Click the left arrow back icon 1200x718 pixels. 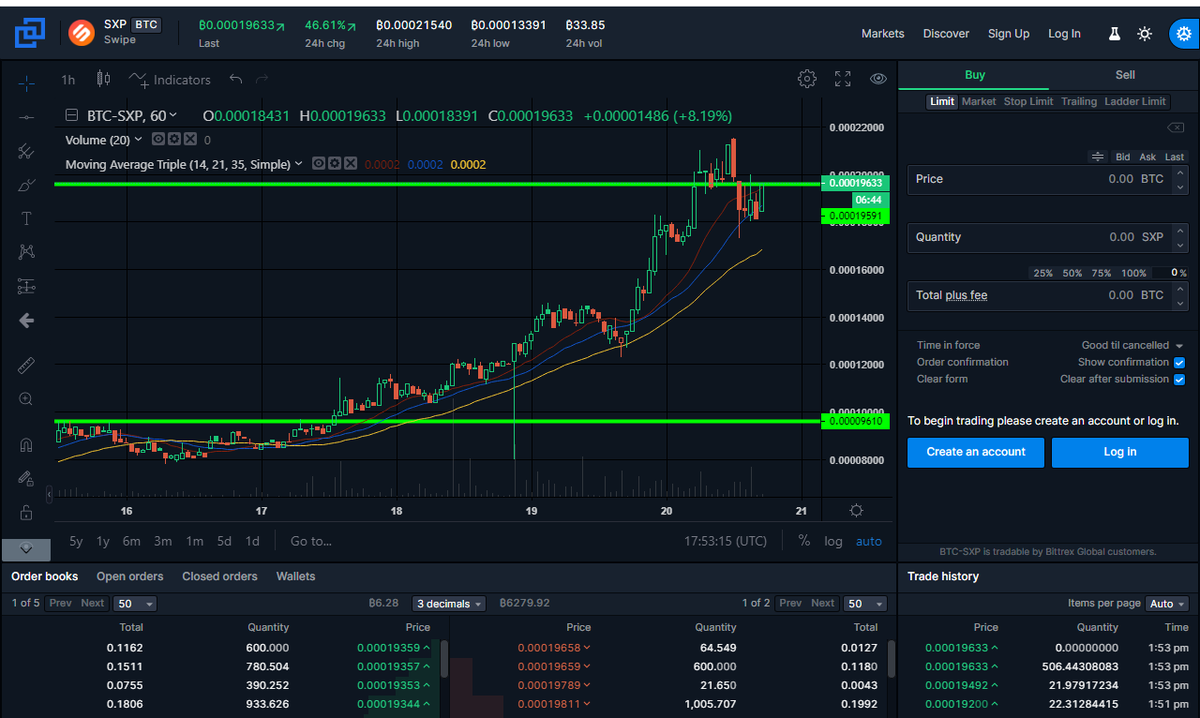[x=27, y=320]
